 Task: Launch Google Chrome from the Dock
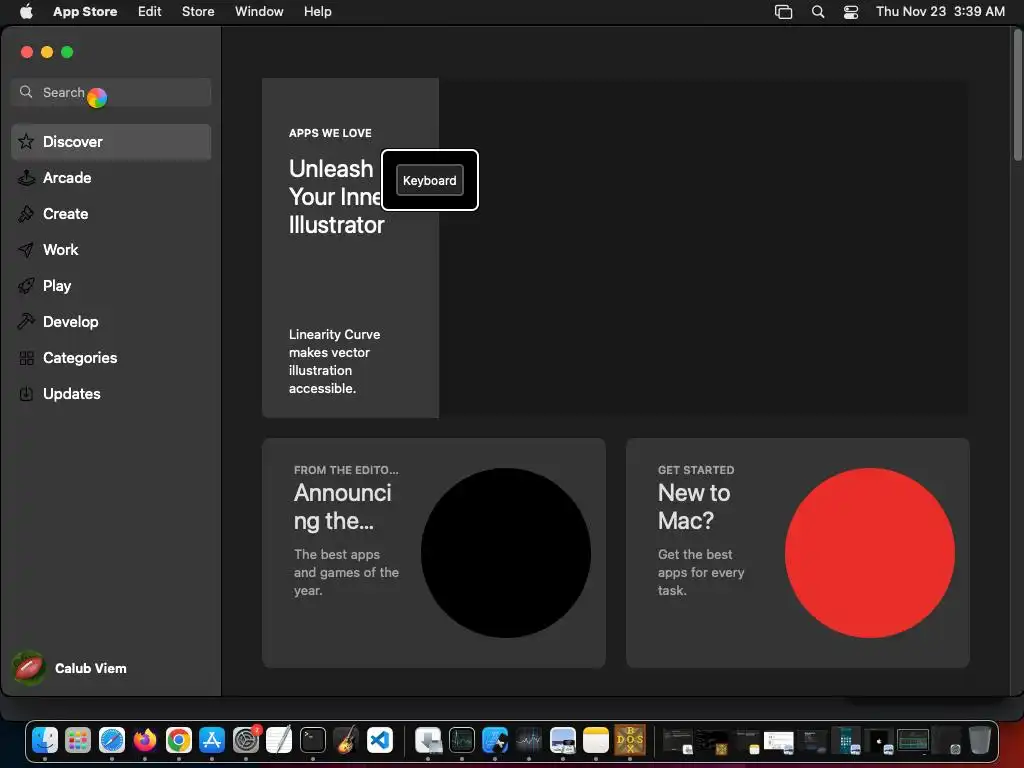pos(178,740)
